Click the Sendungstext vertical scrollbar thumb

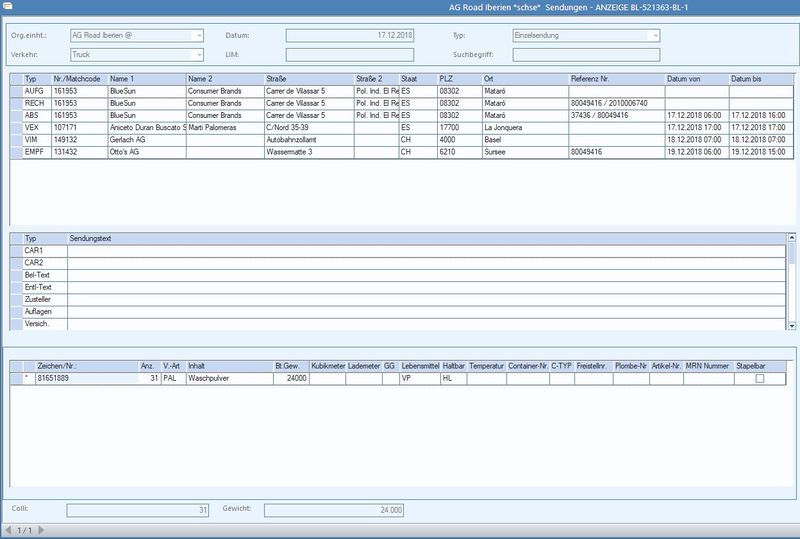click(x=792, y=253)
